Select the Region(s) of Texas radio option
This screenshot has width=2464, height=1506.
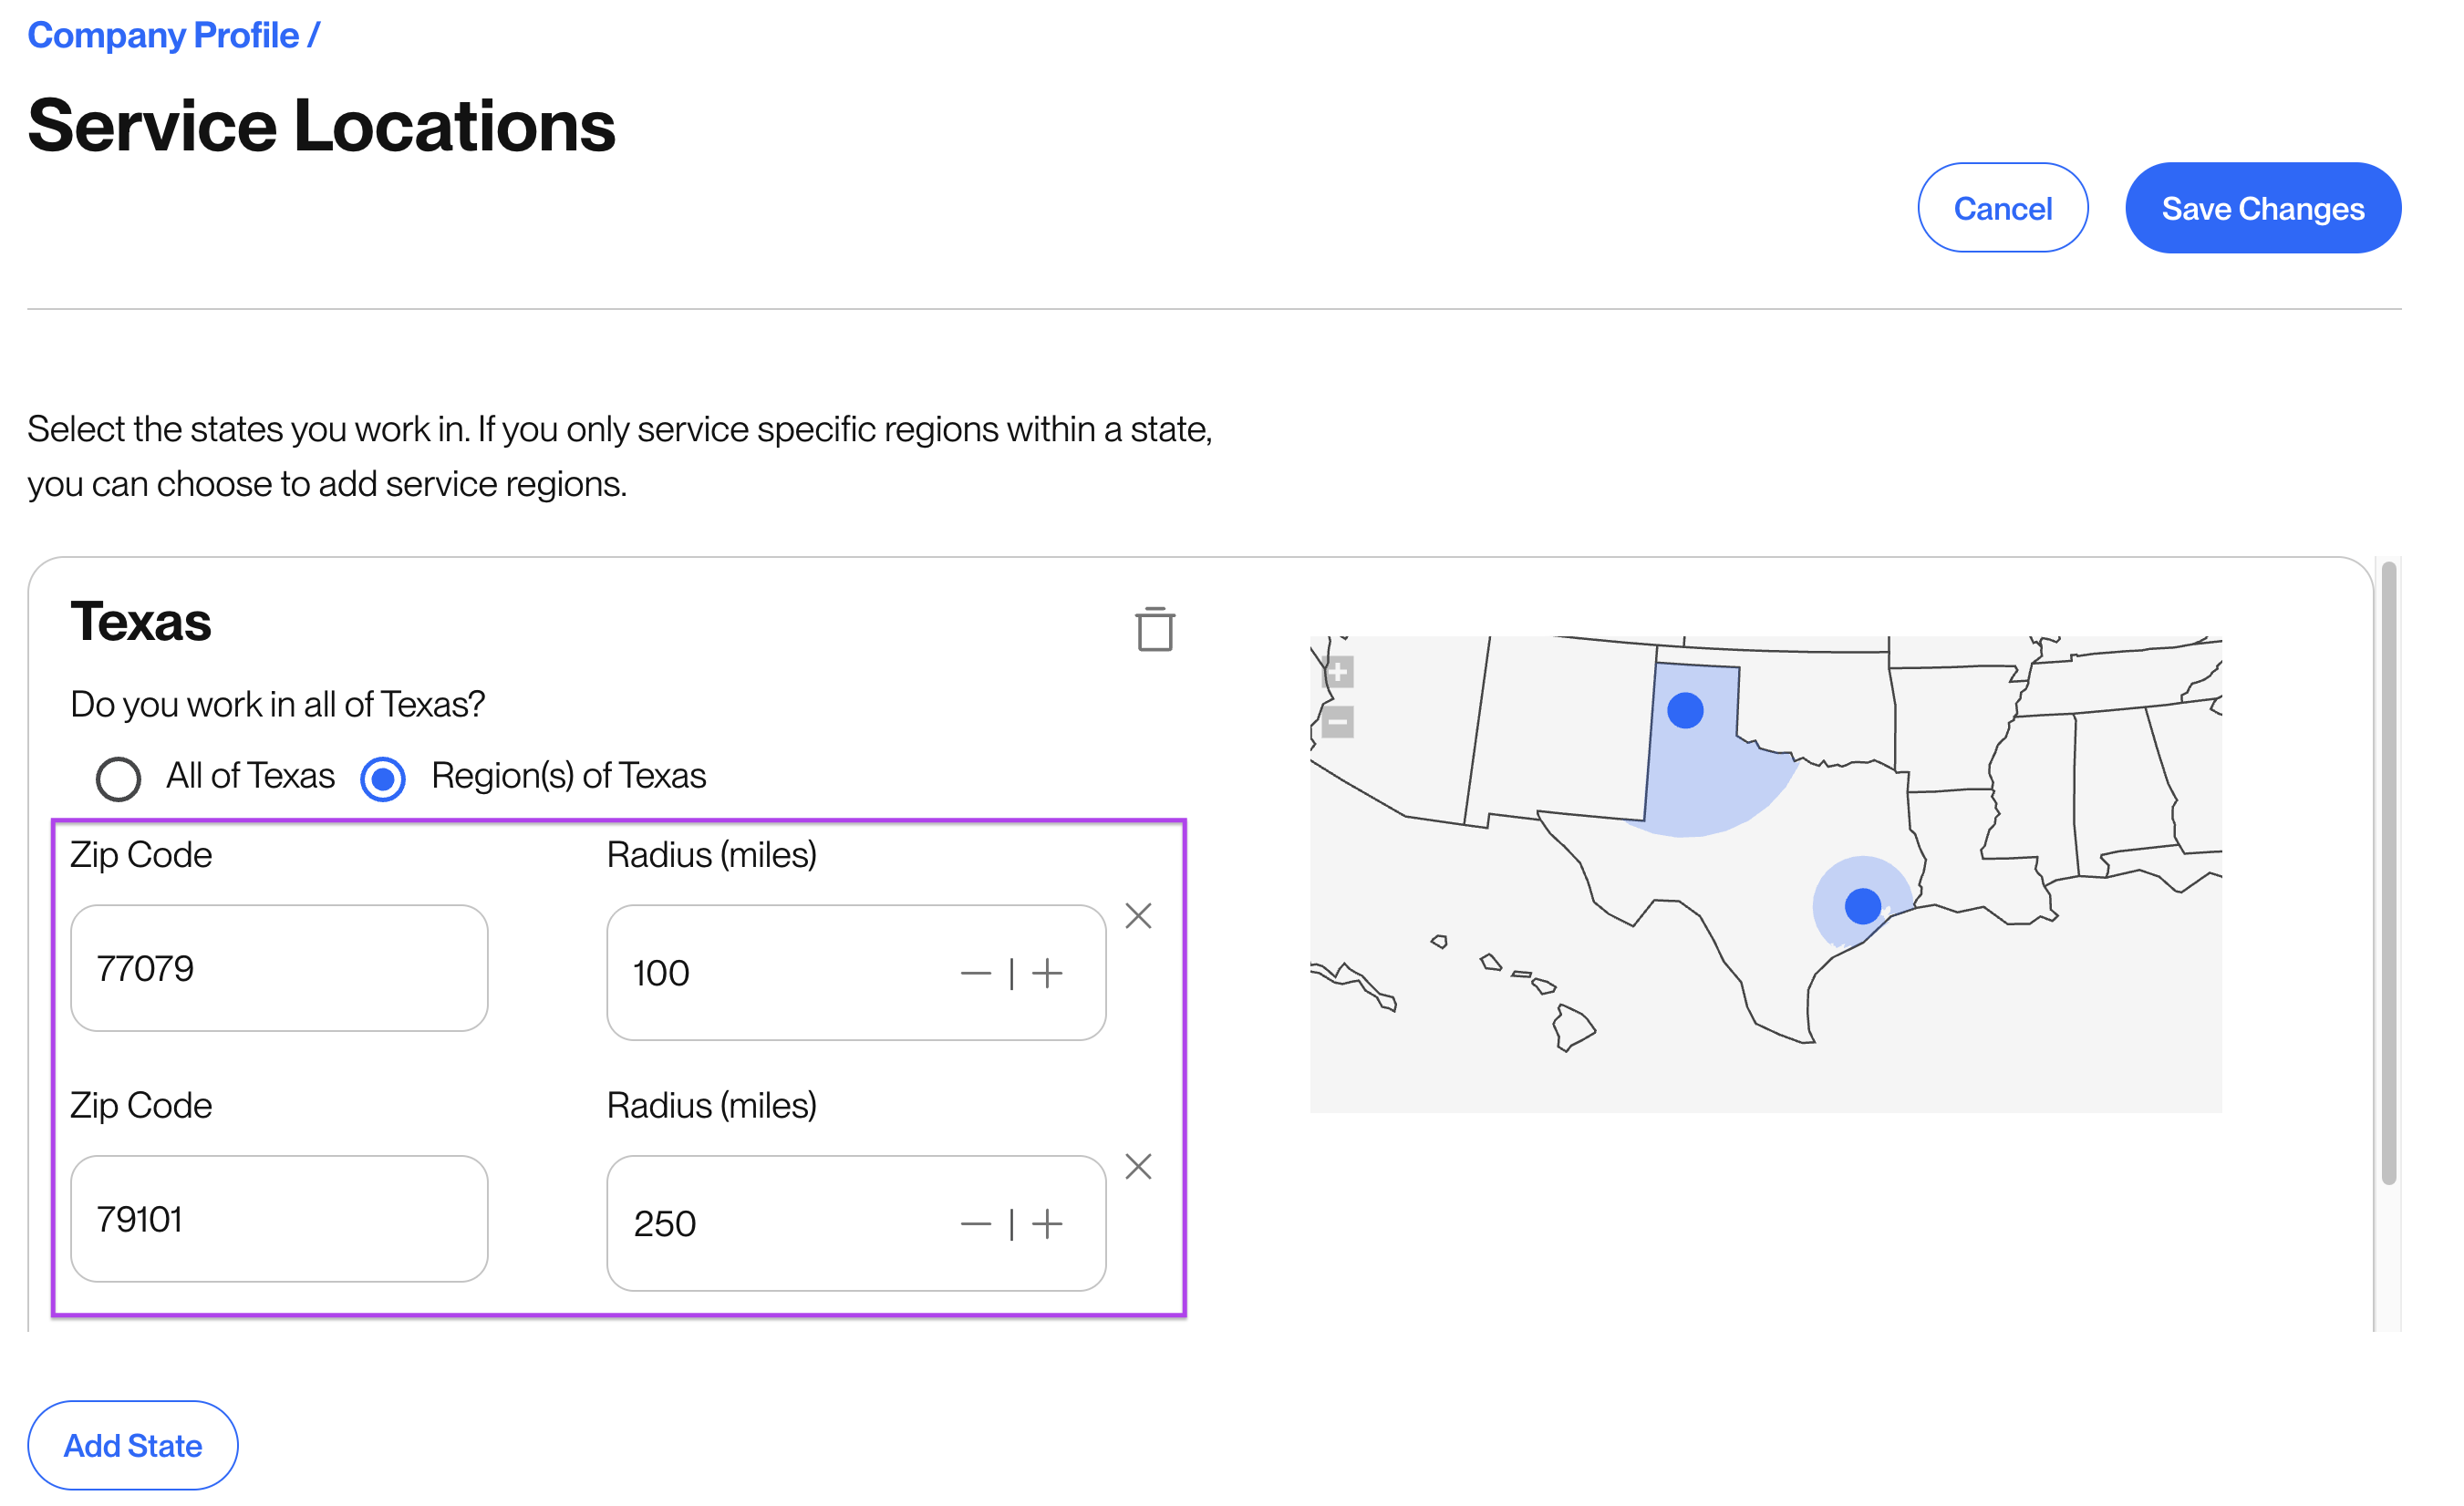(x=383, y=778)
